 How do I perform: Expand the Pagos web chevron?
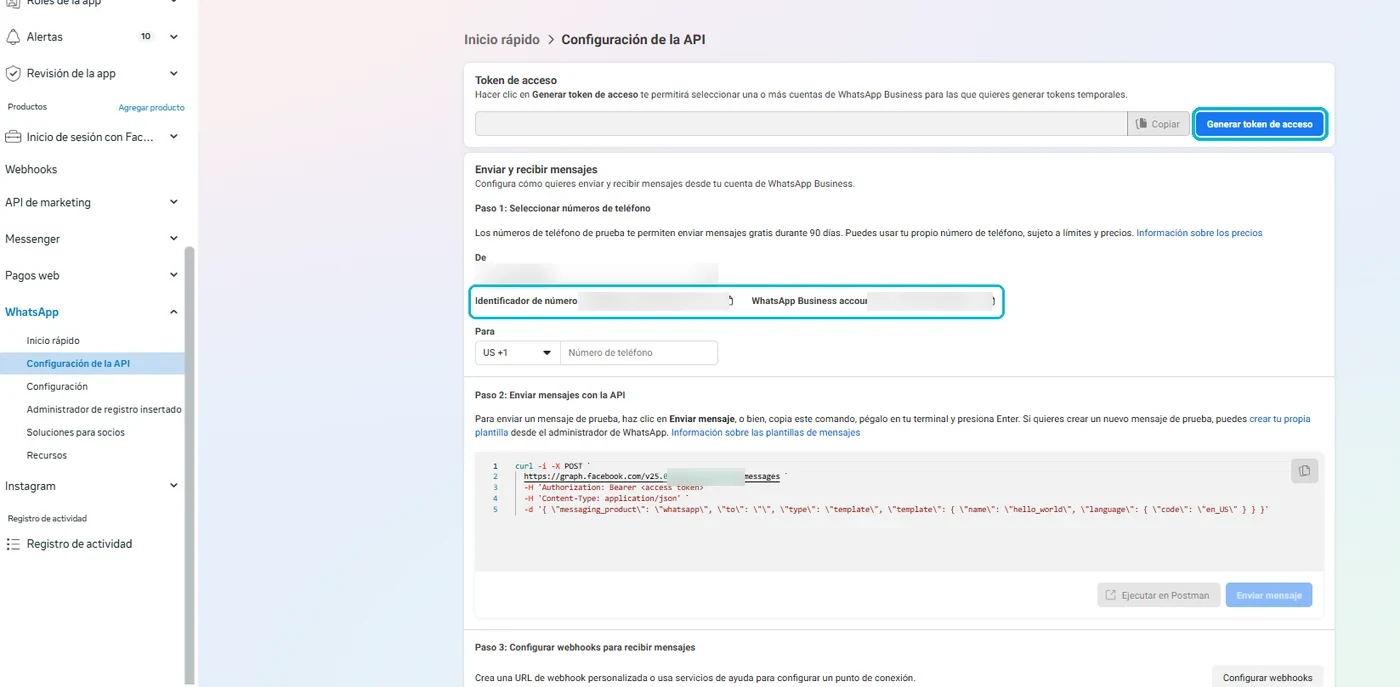click(174, 275)
